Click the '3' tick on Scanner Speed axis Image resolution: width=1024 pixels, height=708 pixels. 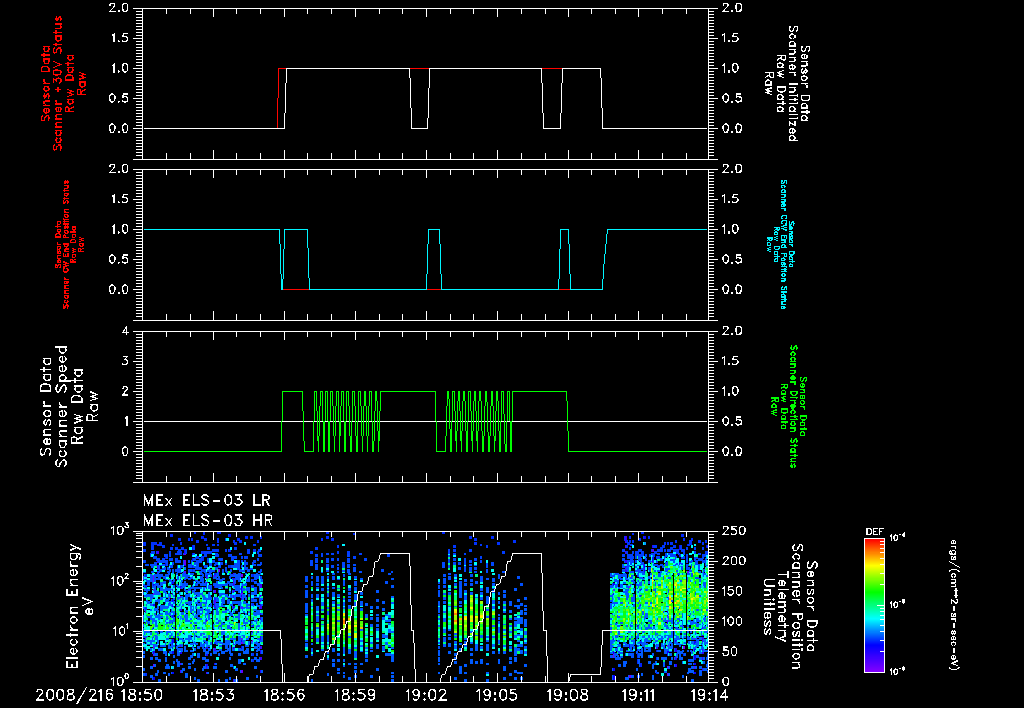[x=125, y=361]
